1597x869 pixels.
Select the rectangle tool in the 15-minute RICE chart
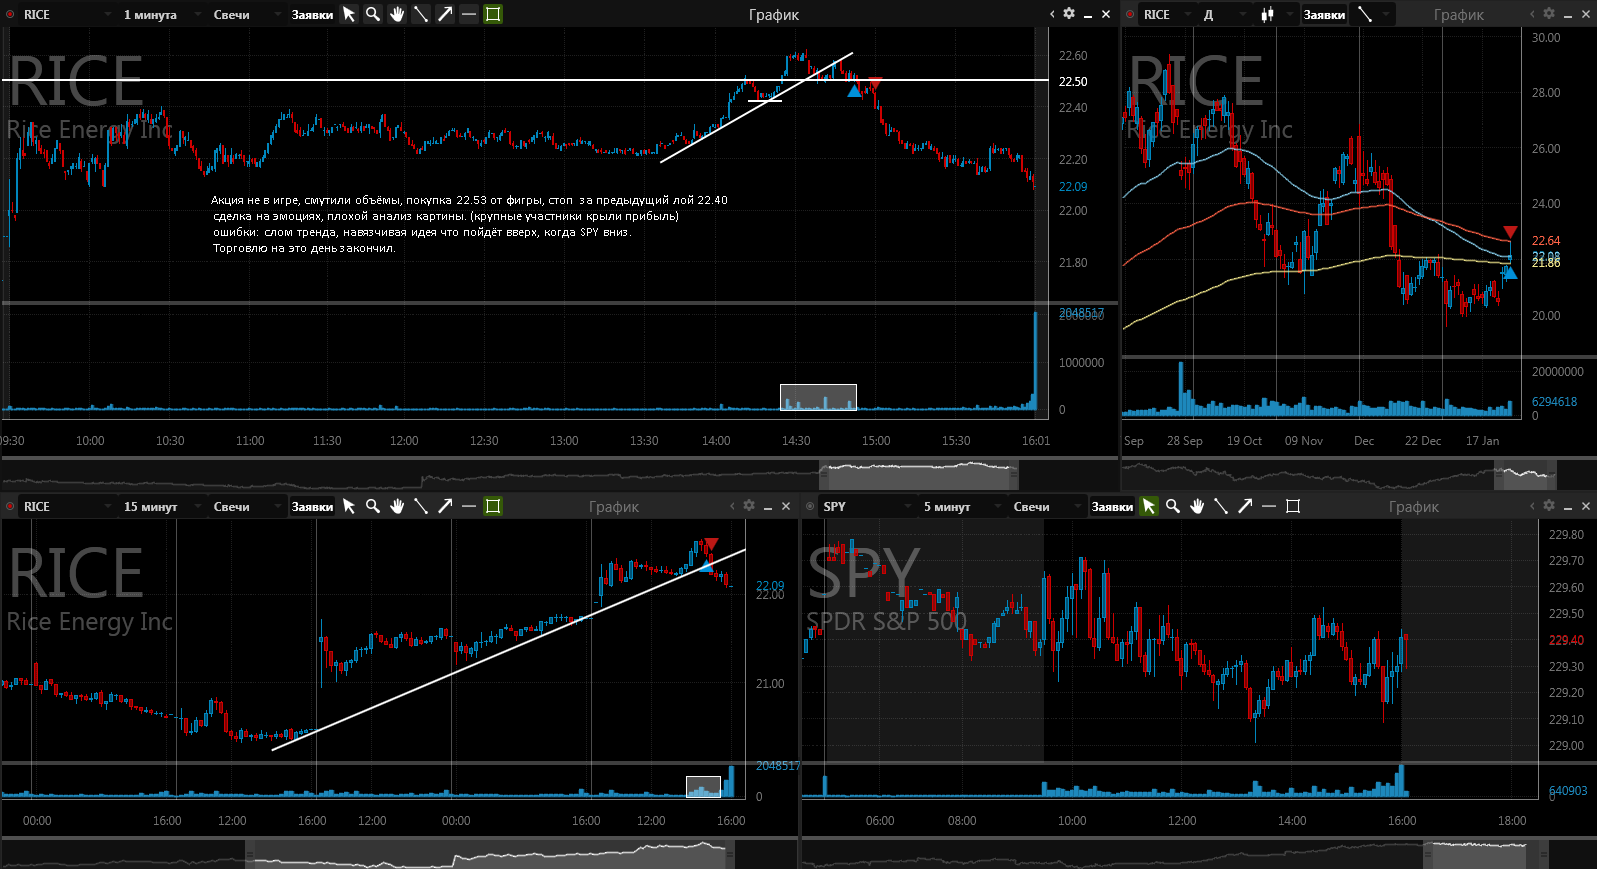pyautogui.click(x=493, y=506)
